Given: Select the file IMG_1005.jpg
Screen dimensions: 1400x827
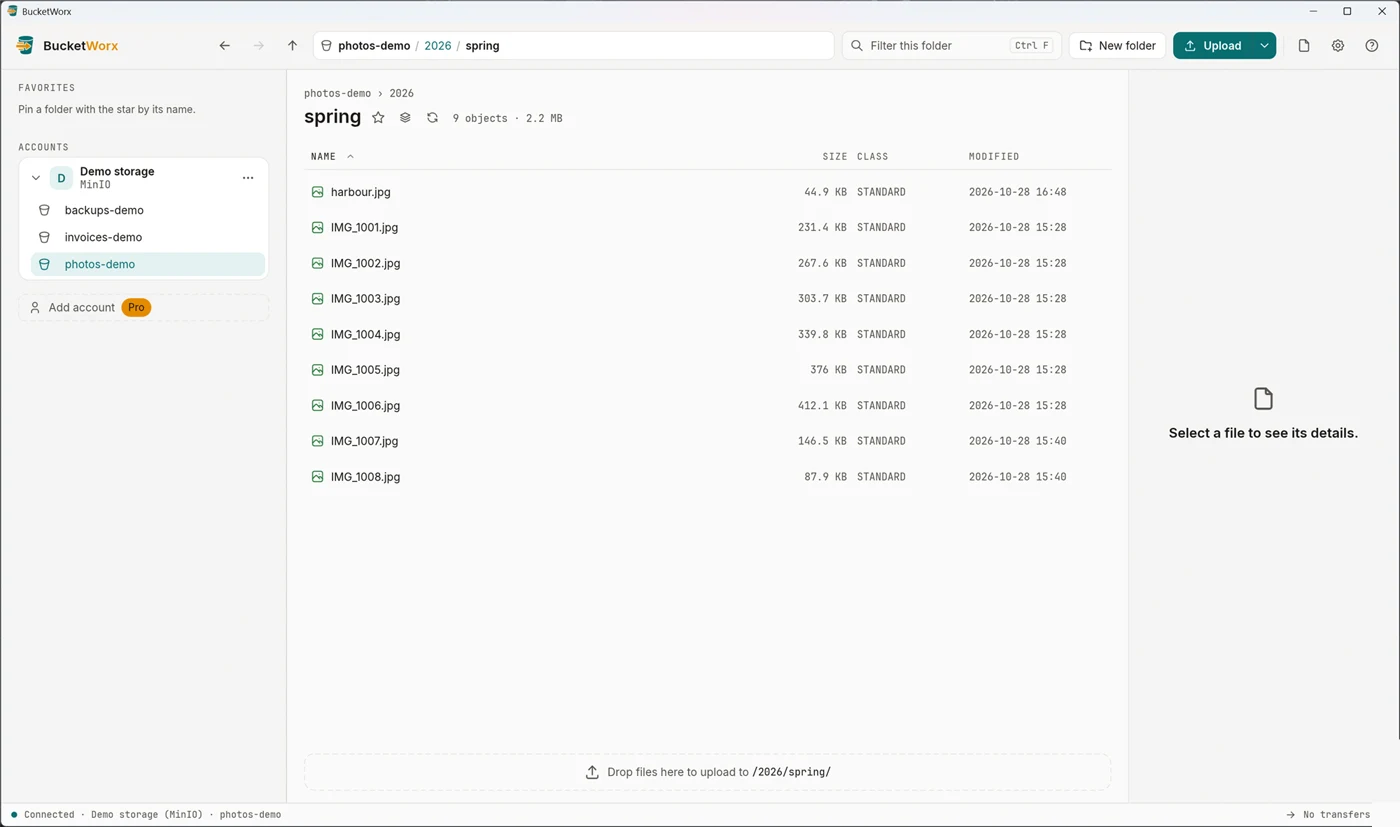Looking at the screenshot, I should coord(708,370).
